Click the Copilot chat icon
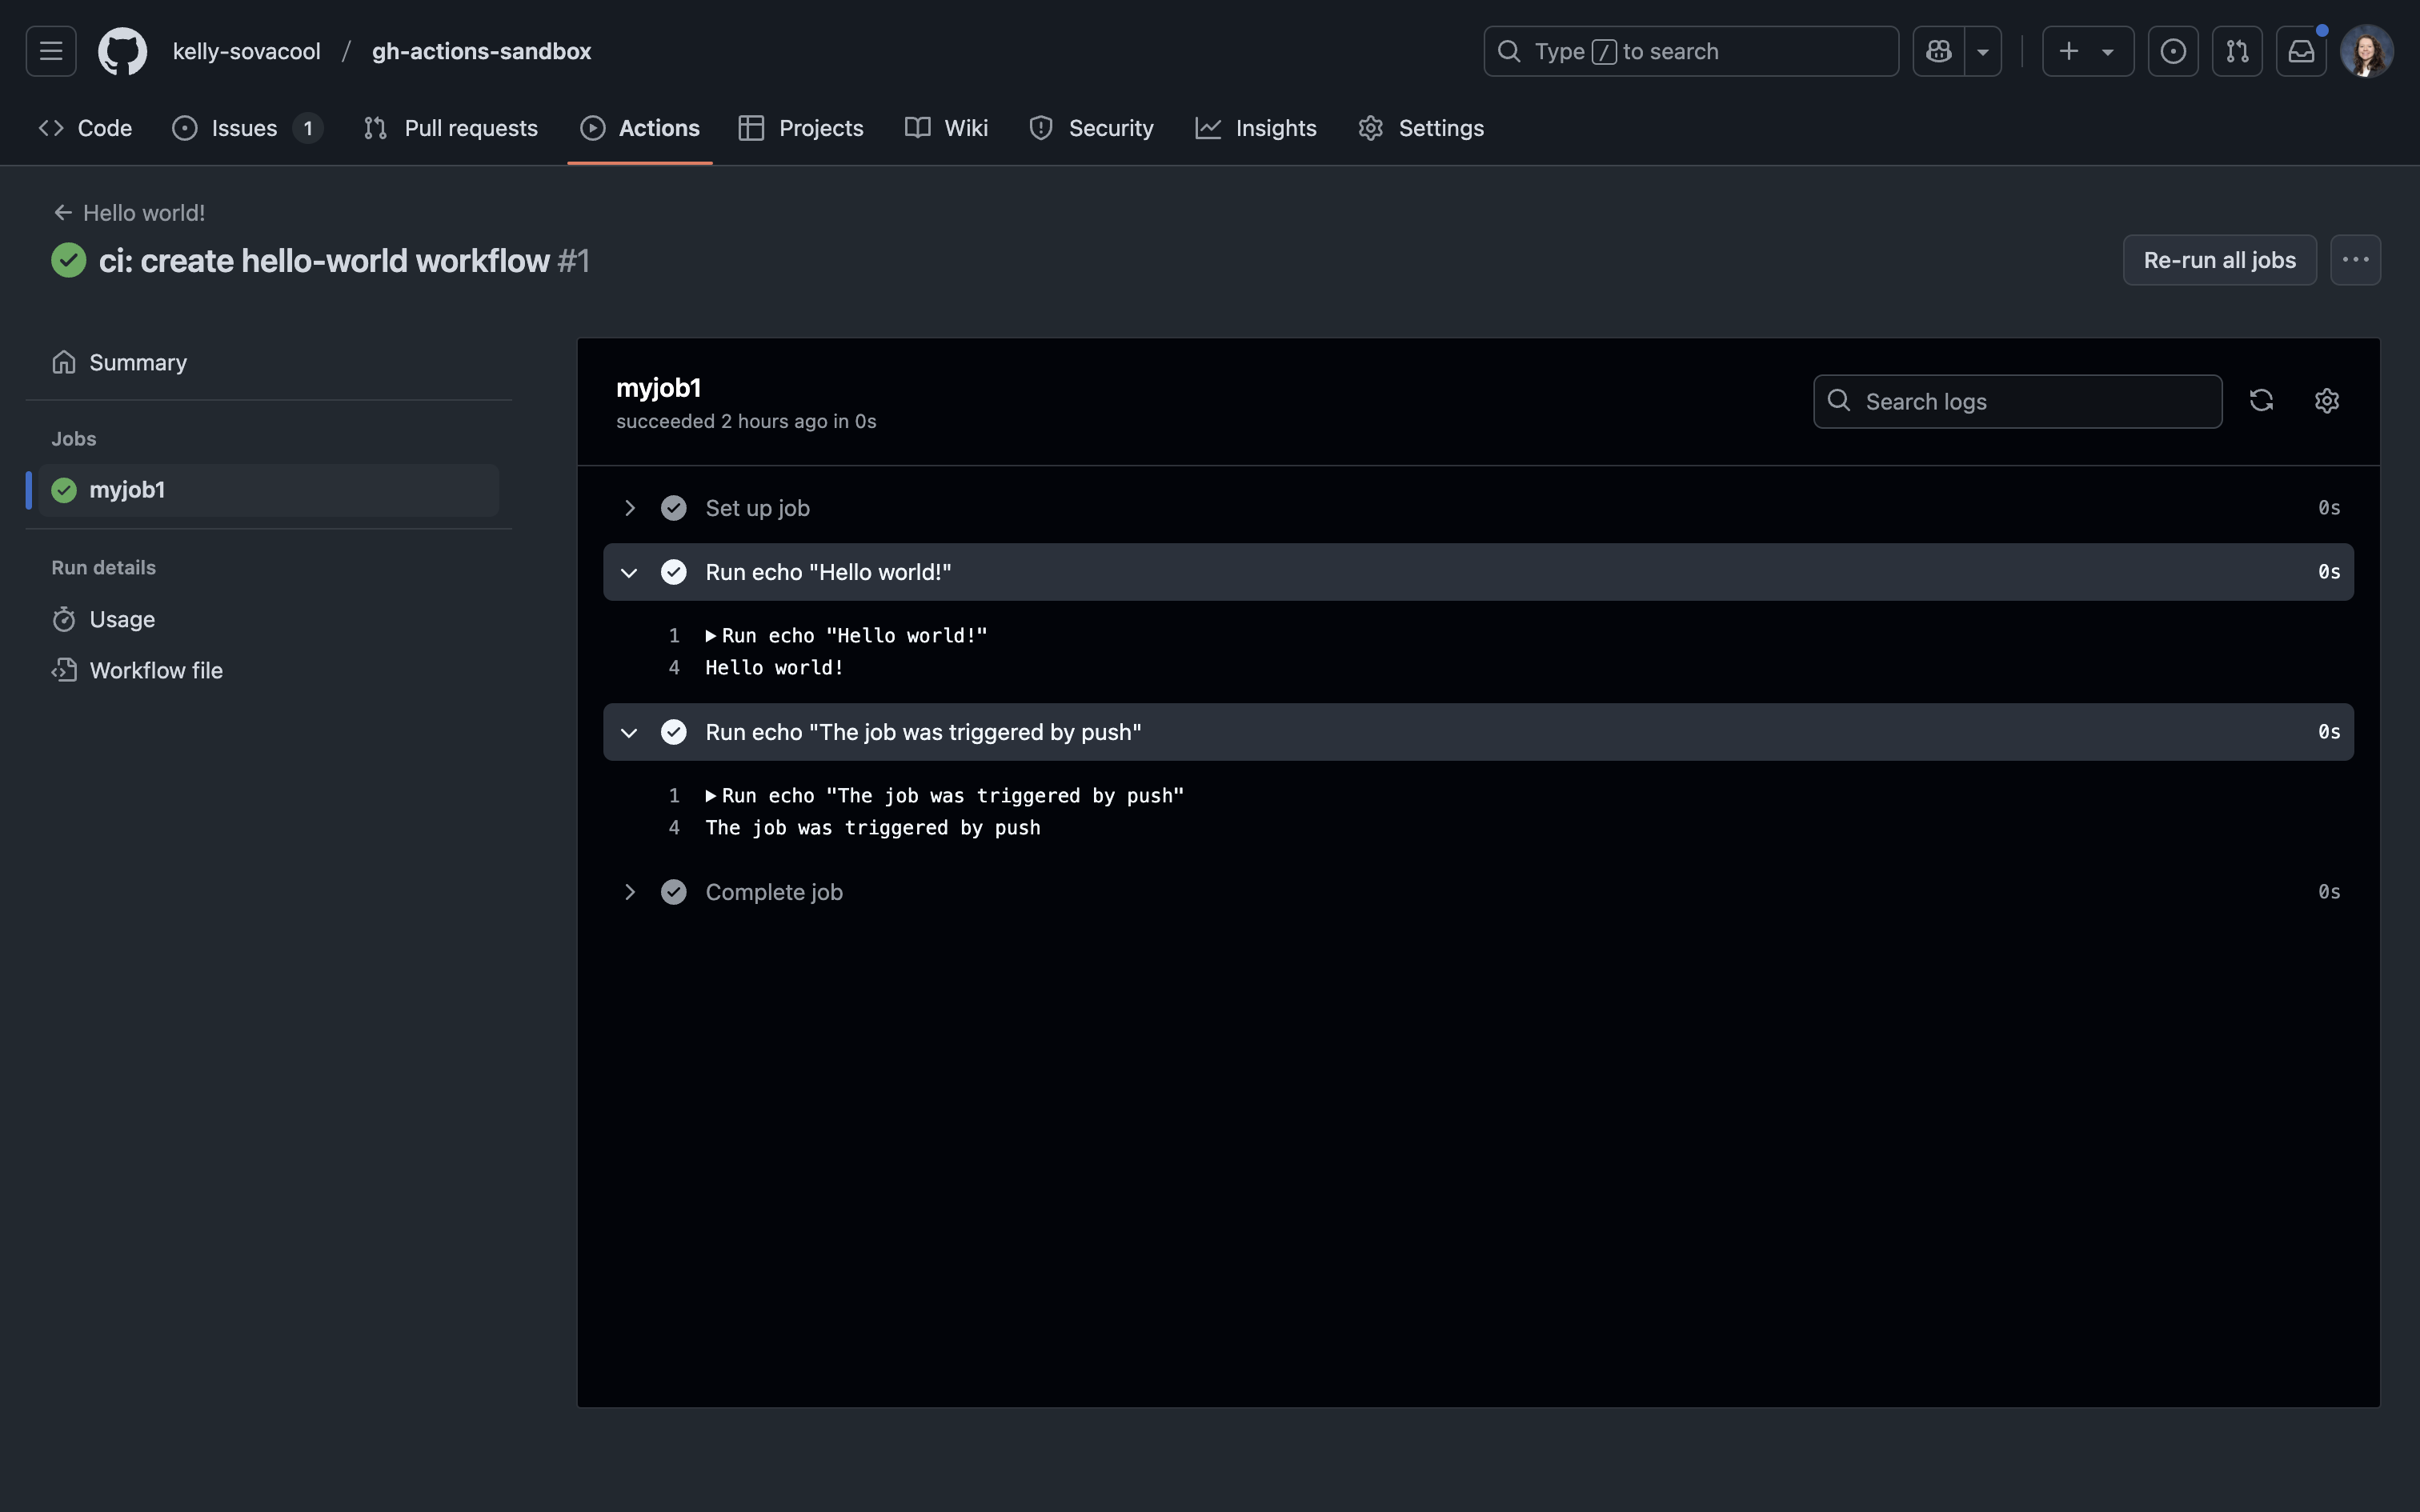The height and width of the screenshot is (1512, 2420). pos(1938,51)
